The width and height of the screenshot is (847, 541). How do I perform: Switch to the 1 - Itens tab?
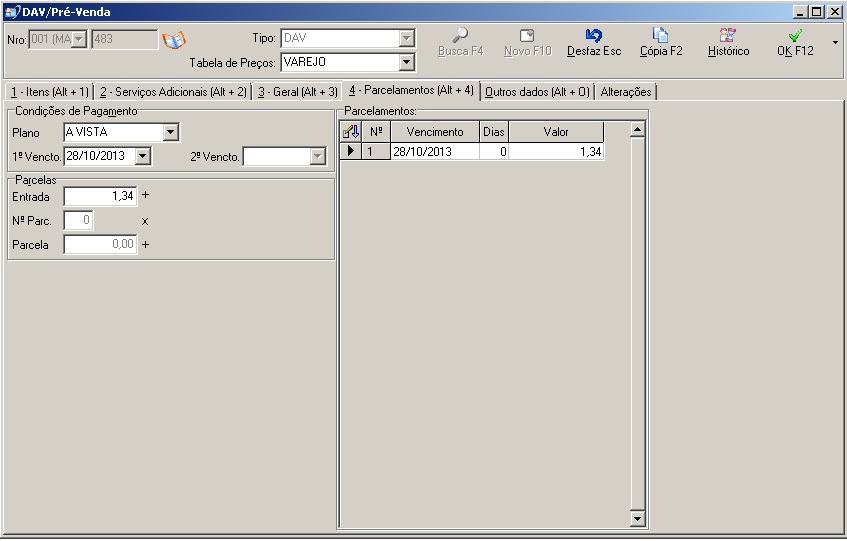click(x=48, y=92)
